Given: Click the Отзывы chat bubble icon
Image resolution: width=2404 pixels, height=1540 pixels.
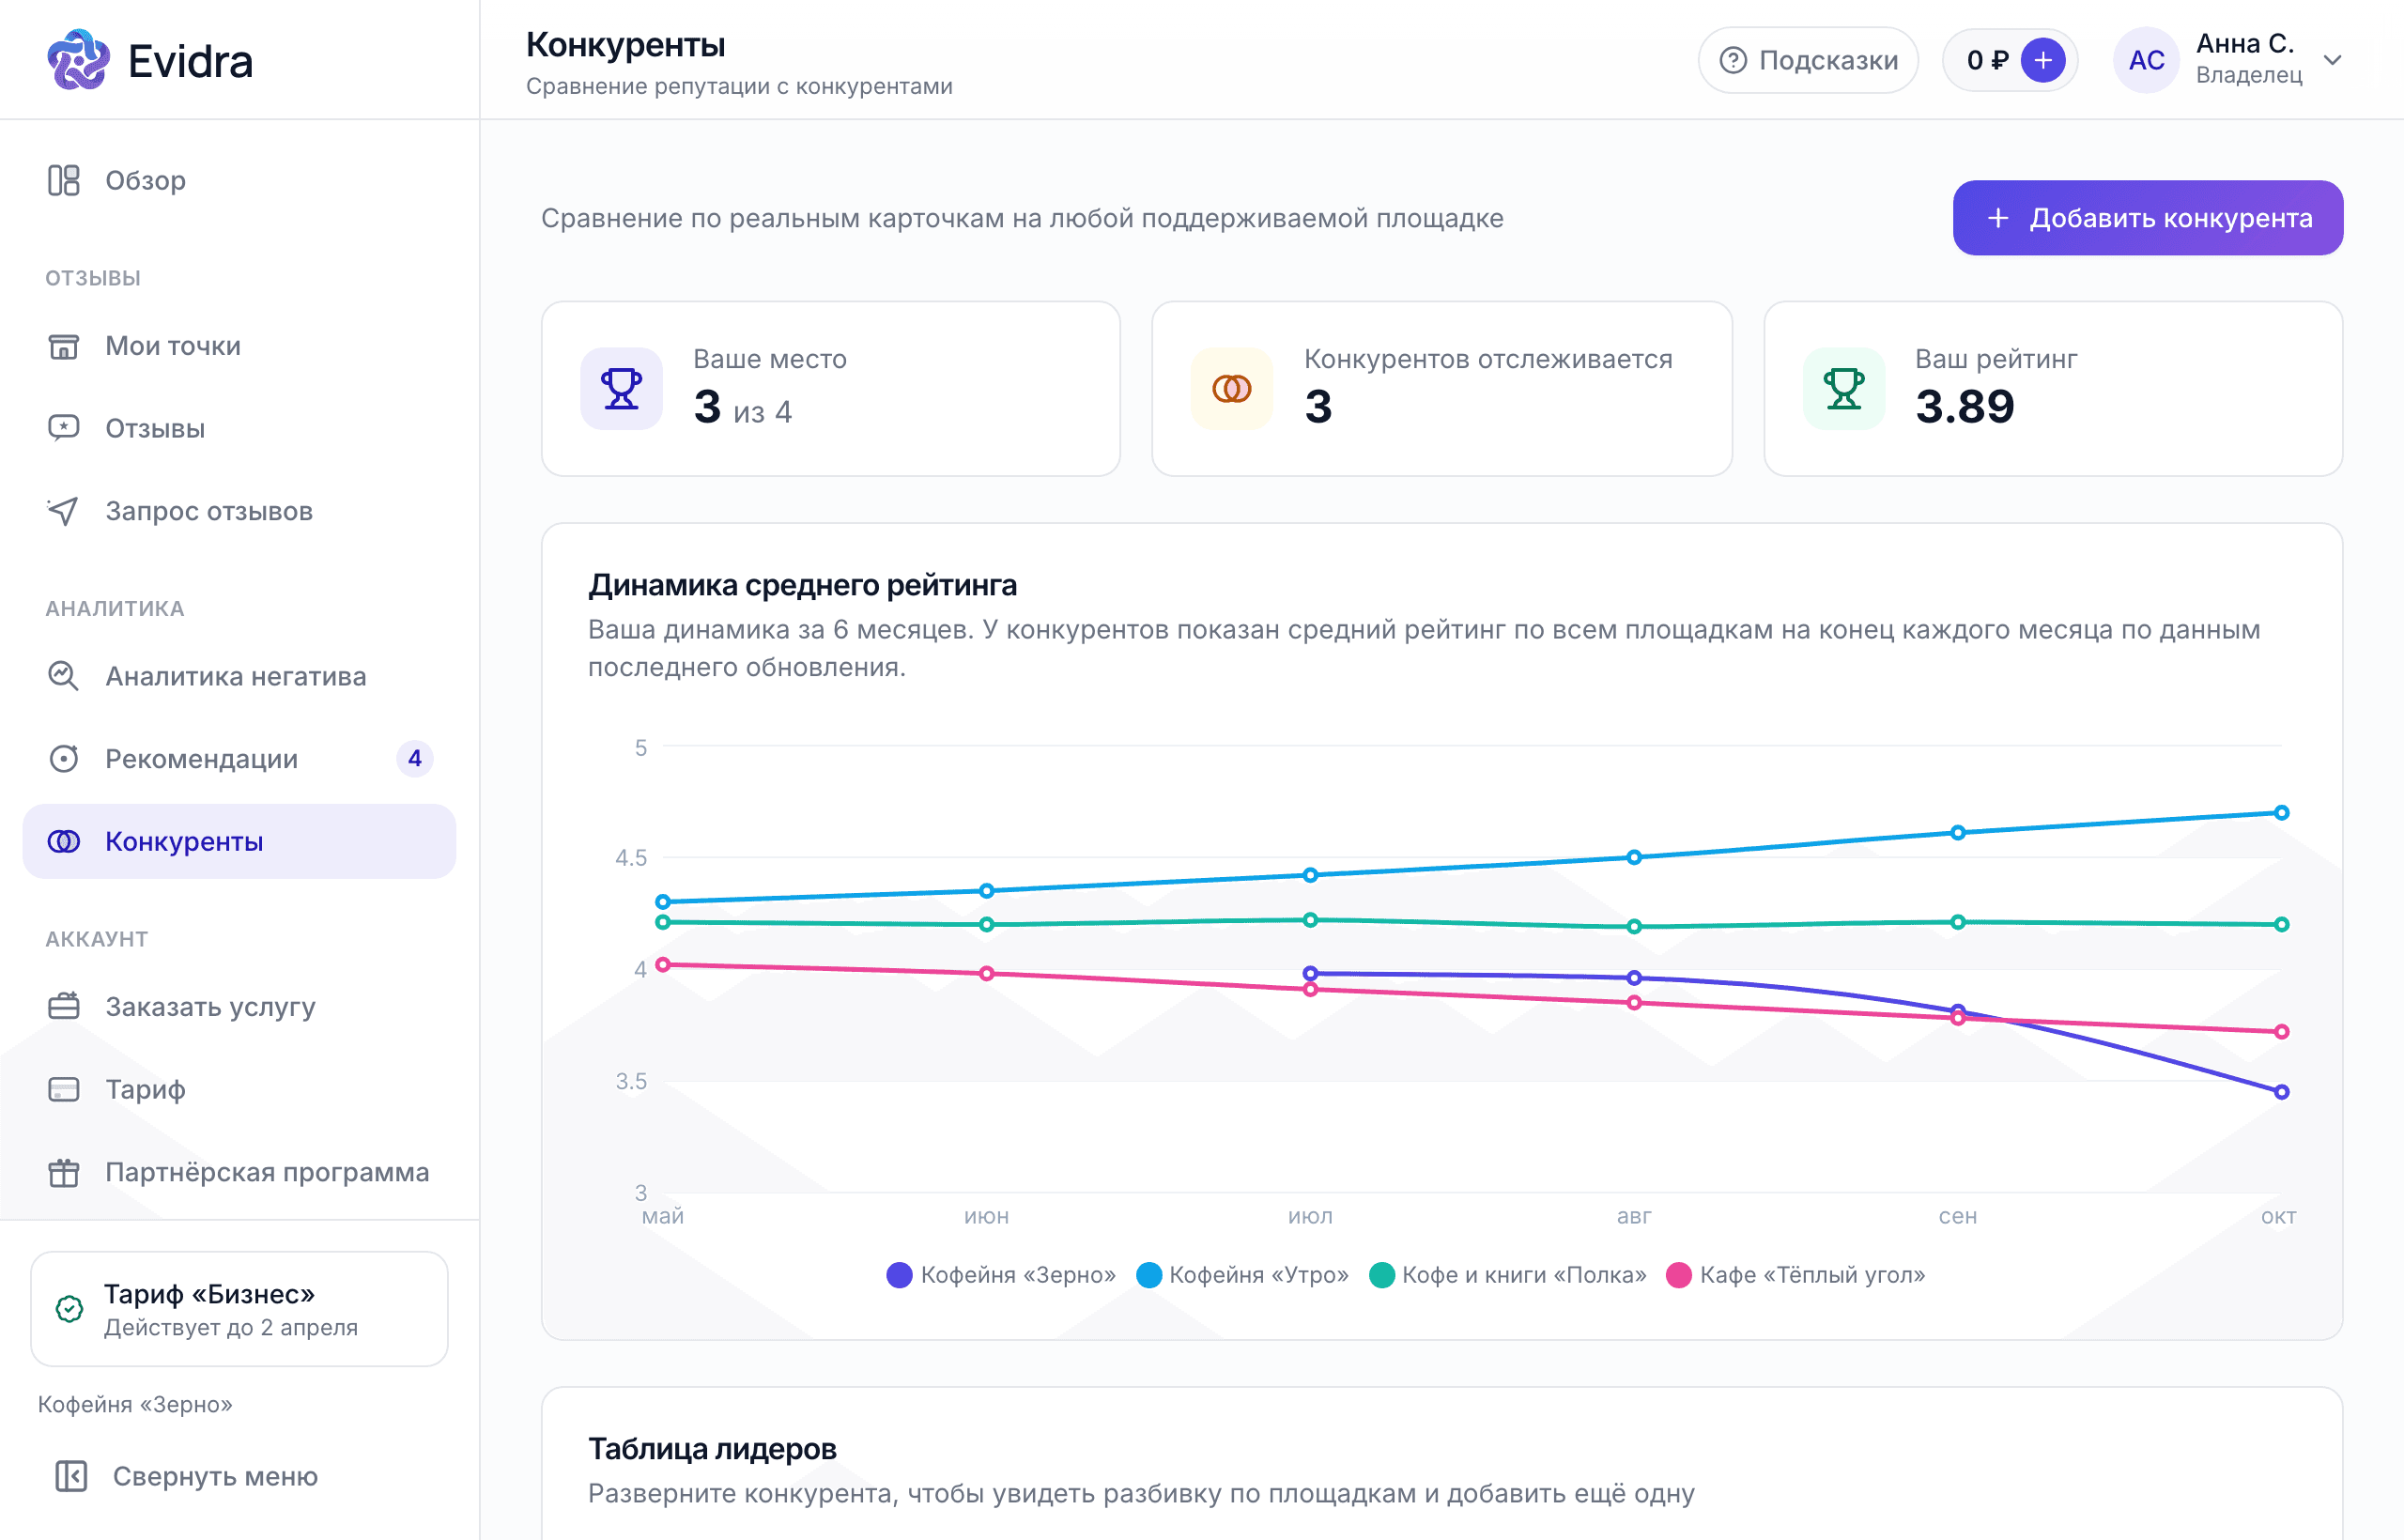Looking at the screenshot, I should [64, 428].
